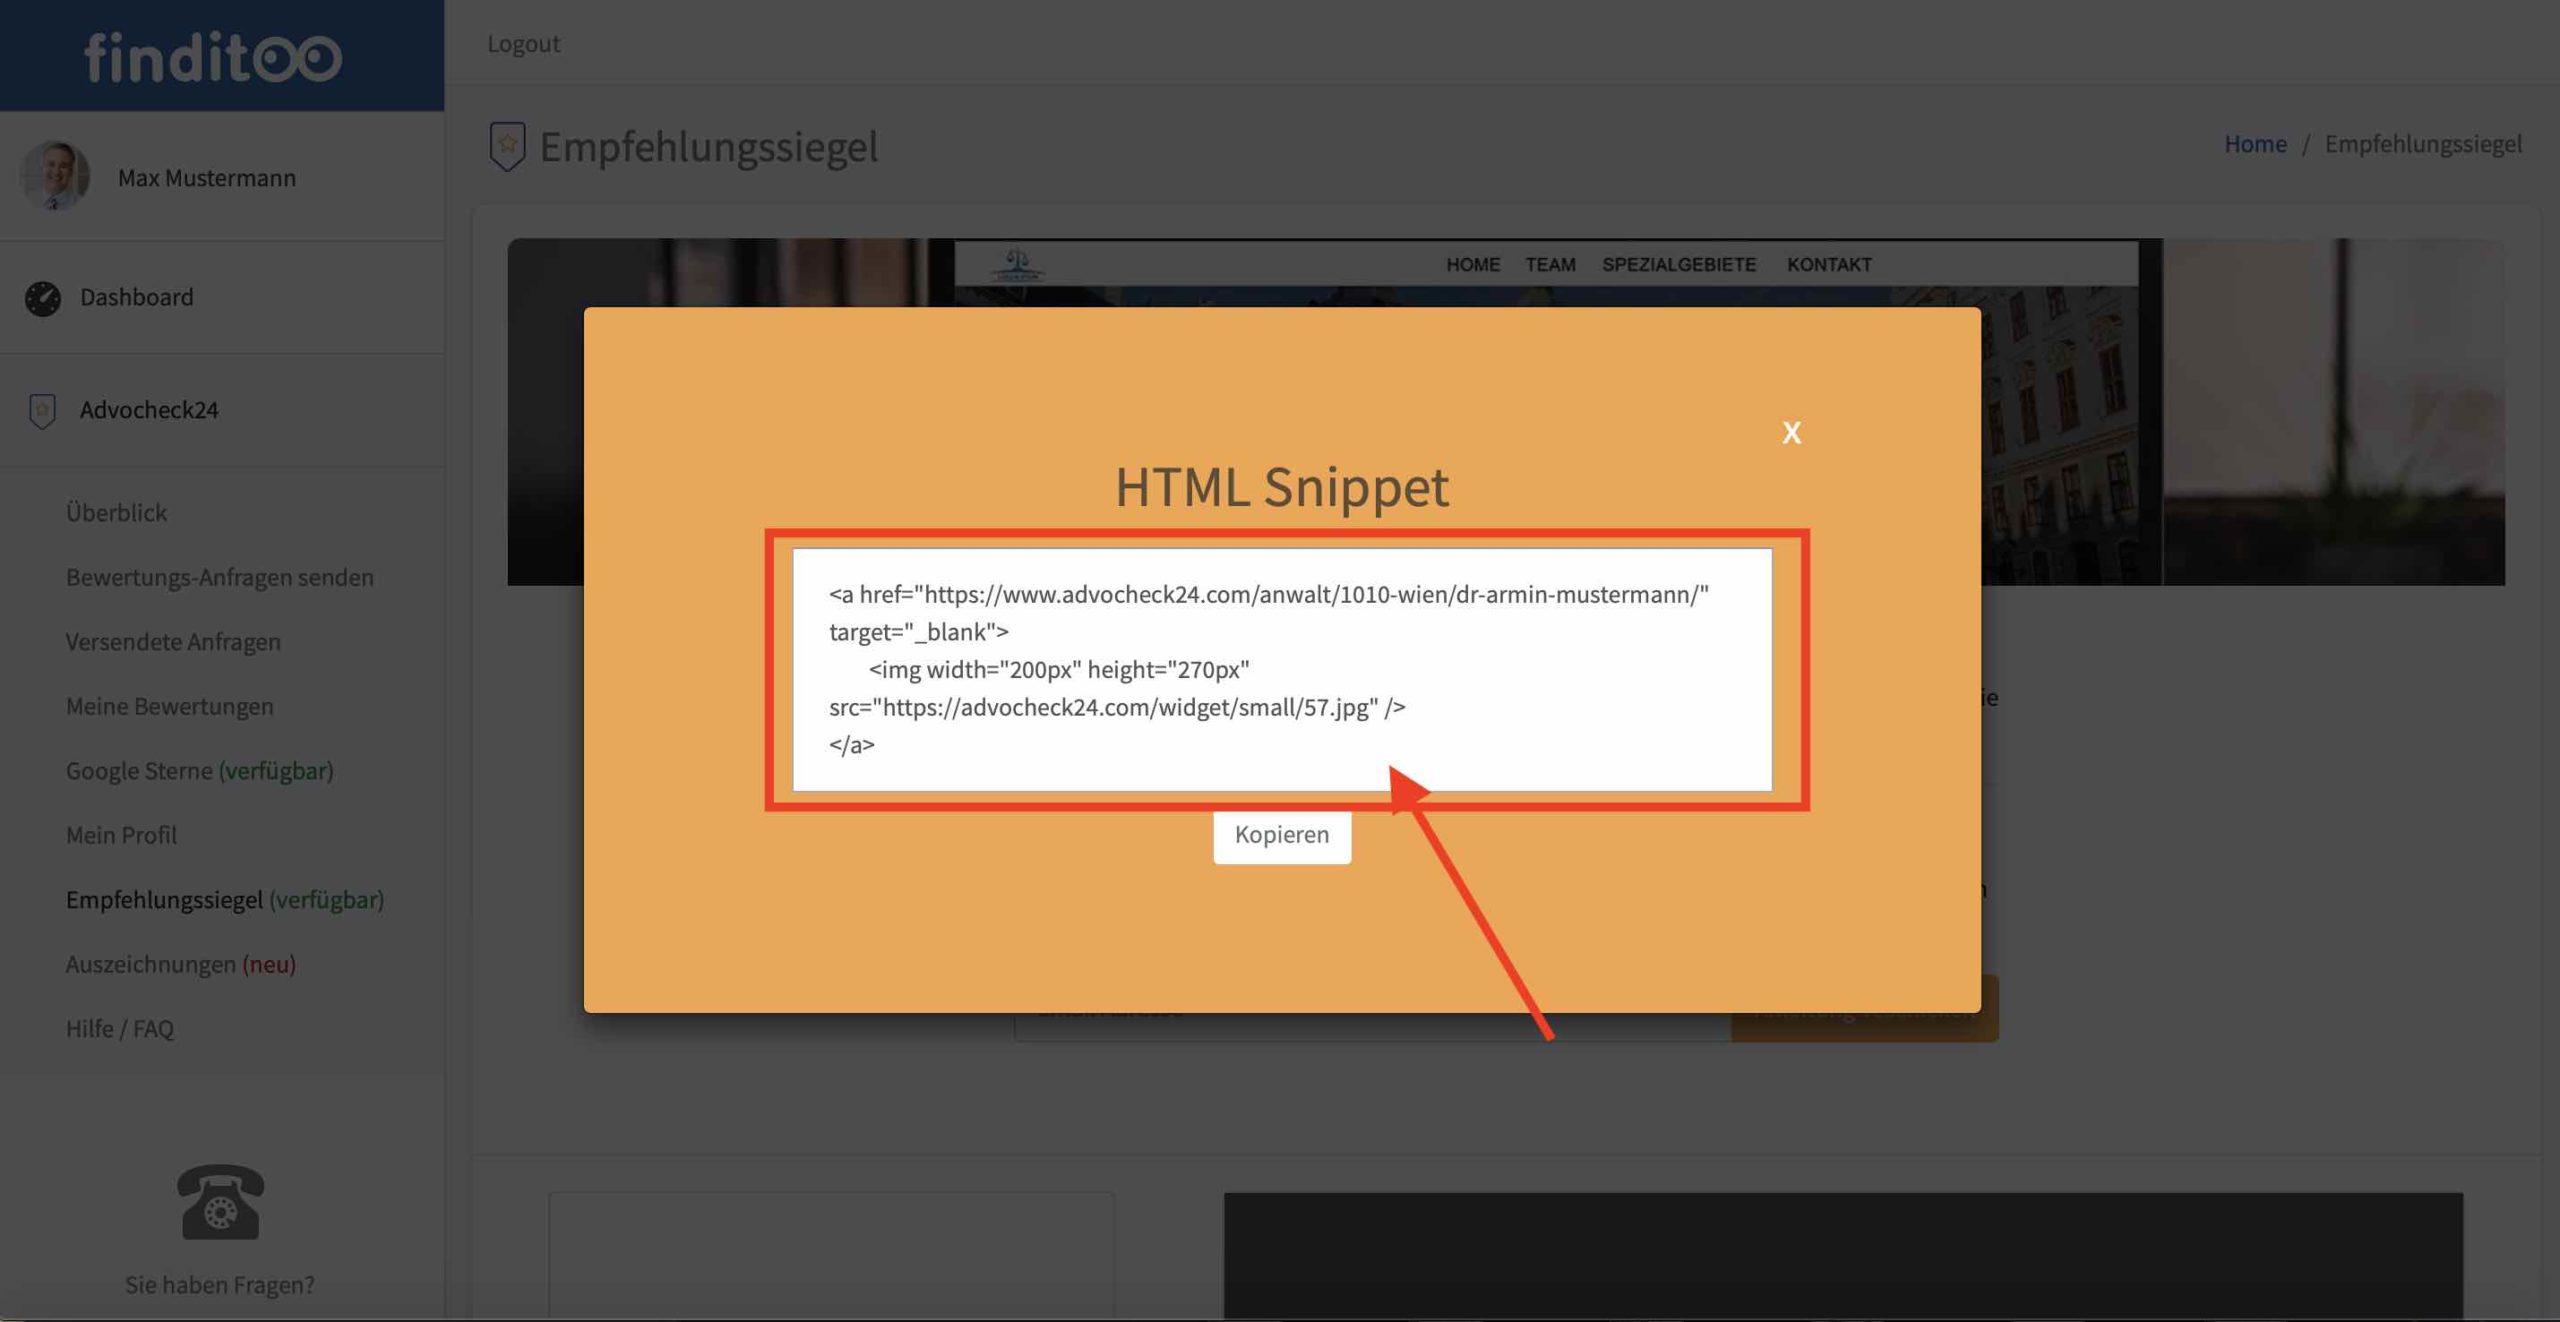This screenshot has height=1322, width=2560.
Task: Click inside the HTML snippet text box
Action: [x=1281, y=669]
